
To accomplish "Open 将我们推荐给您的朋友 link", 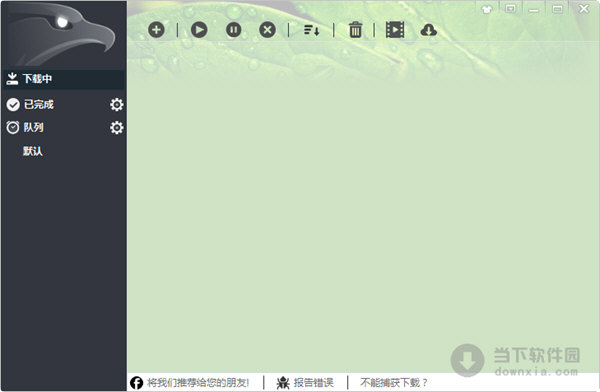I will 198,382.
